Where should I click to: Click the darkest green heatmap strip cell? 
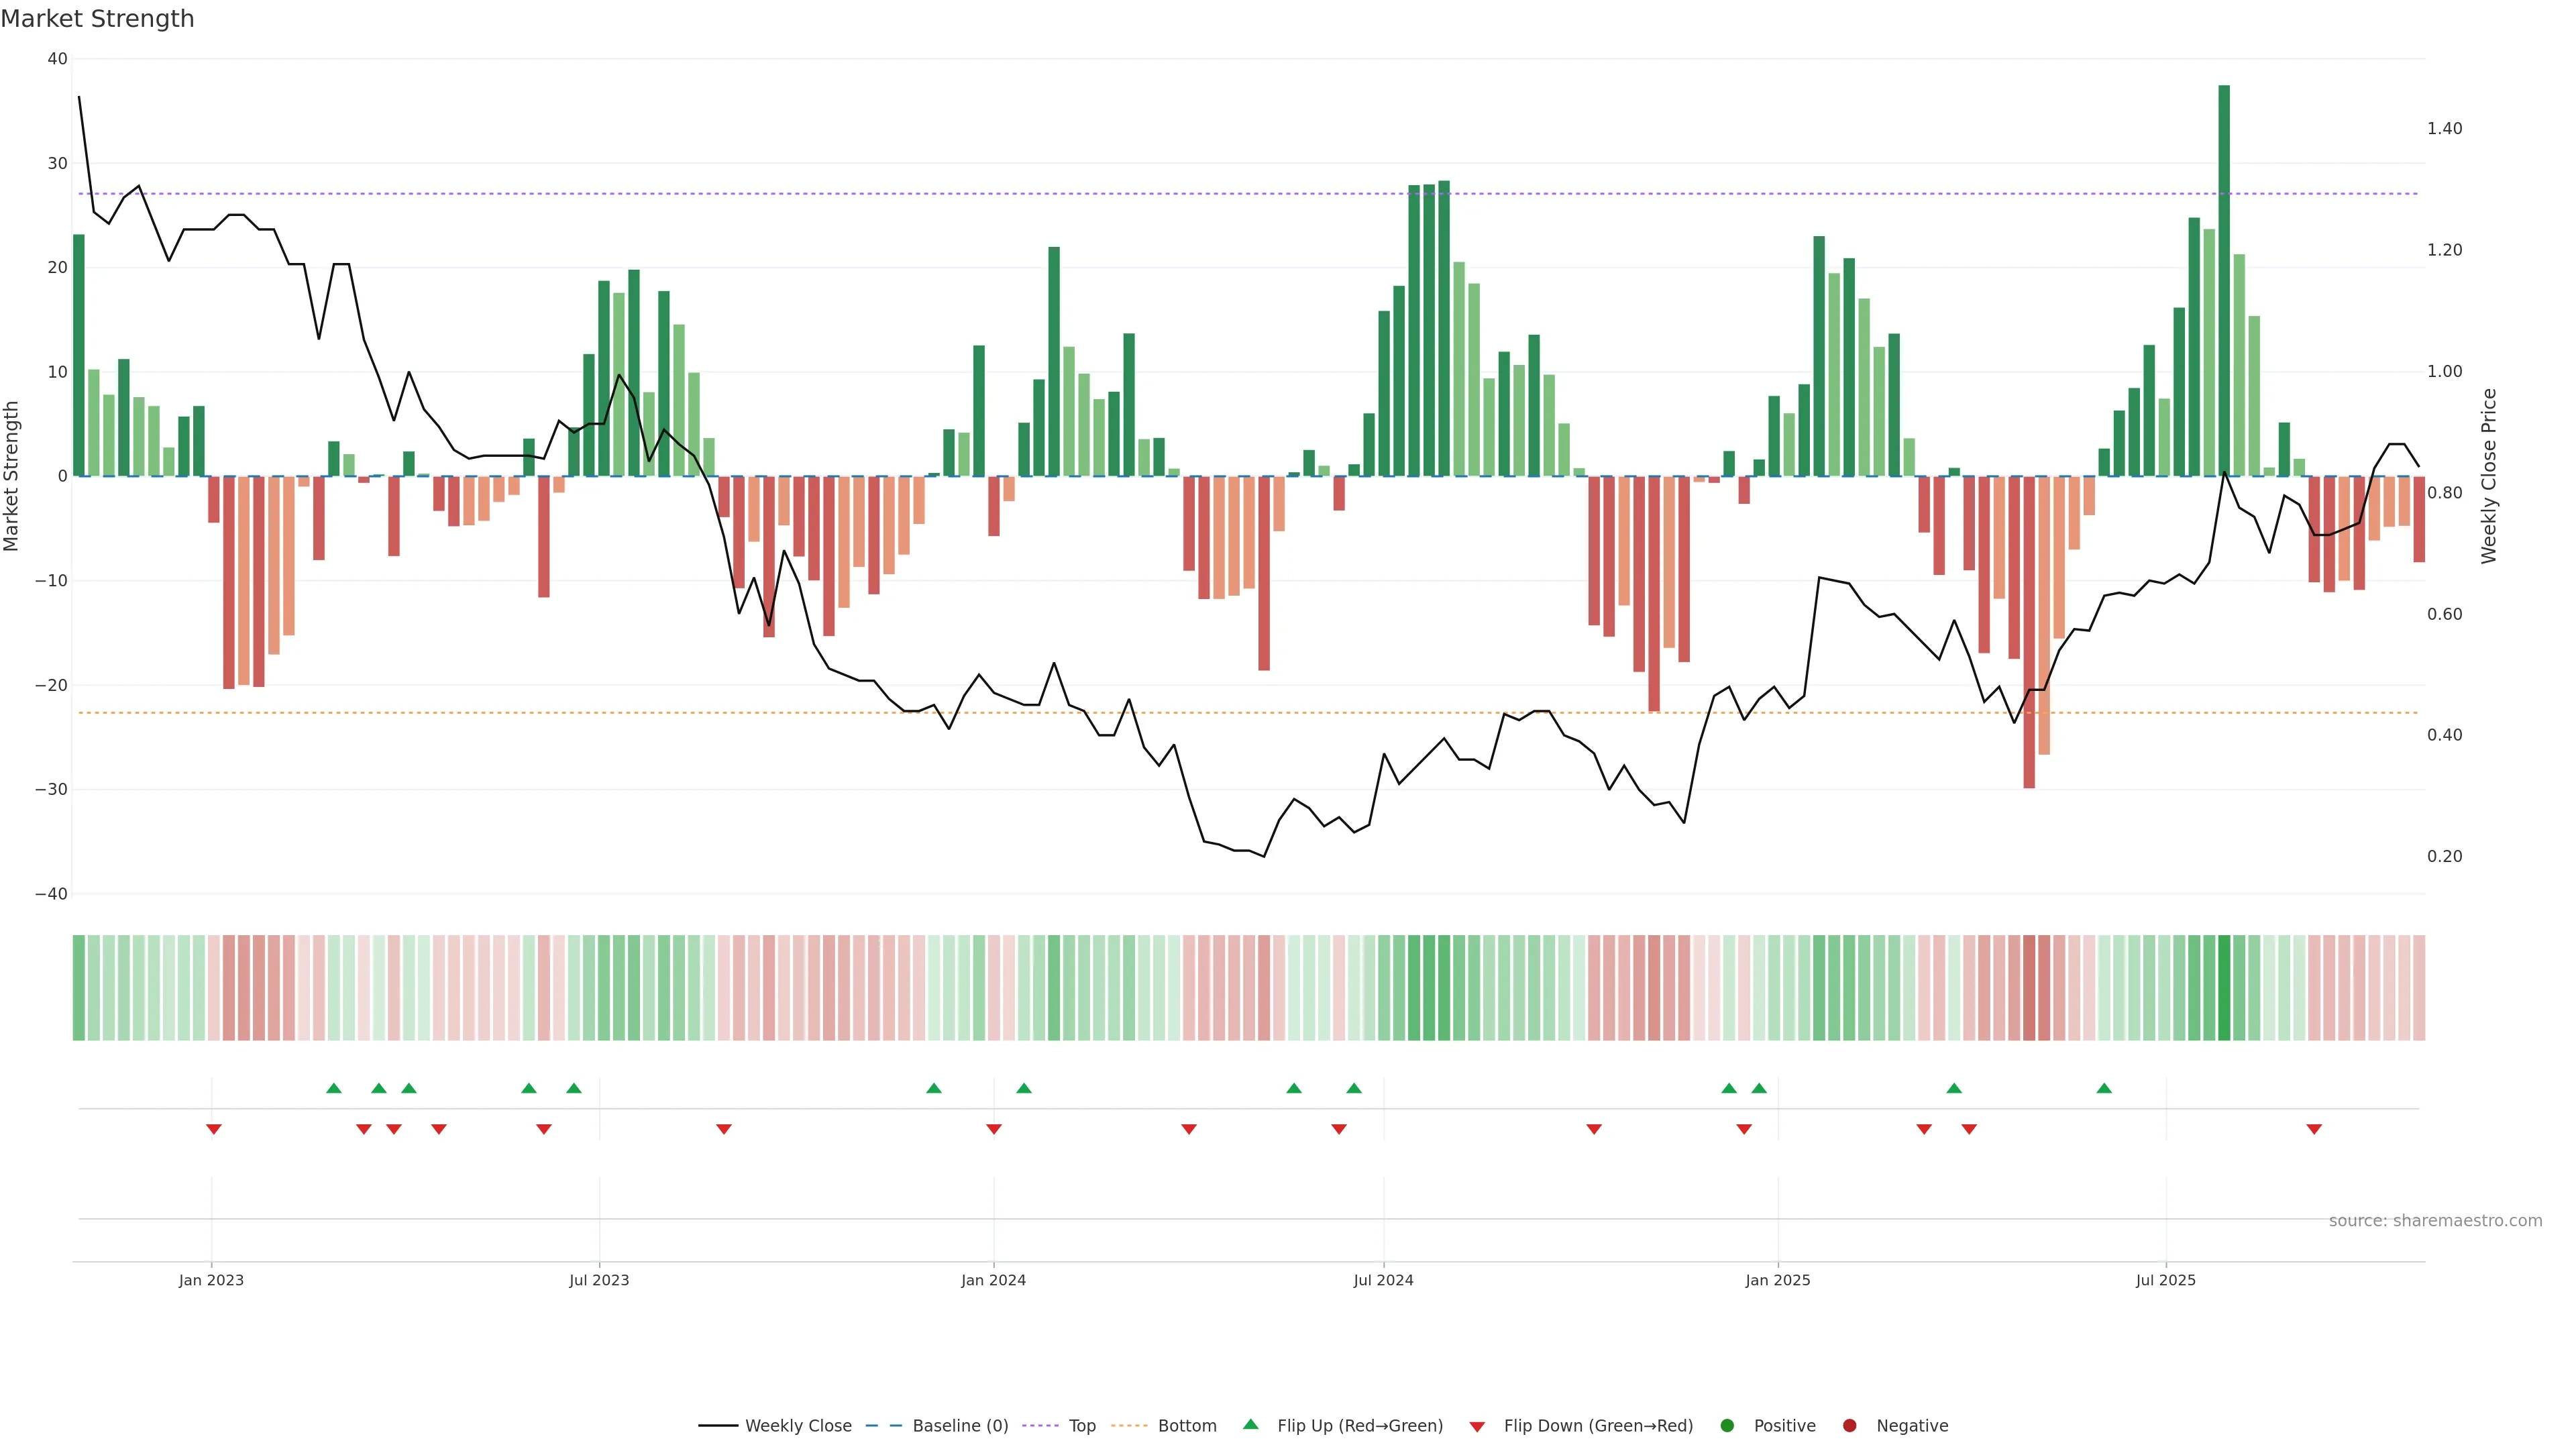pos(2224,988)
